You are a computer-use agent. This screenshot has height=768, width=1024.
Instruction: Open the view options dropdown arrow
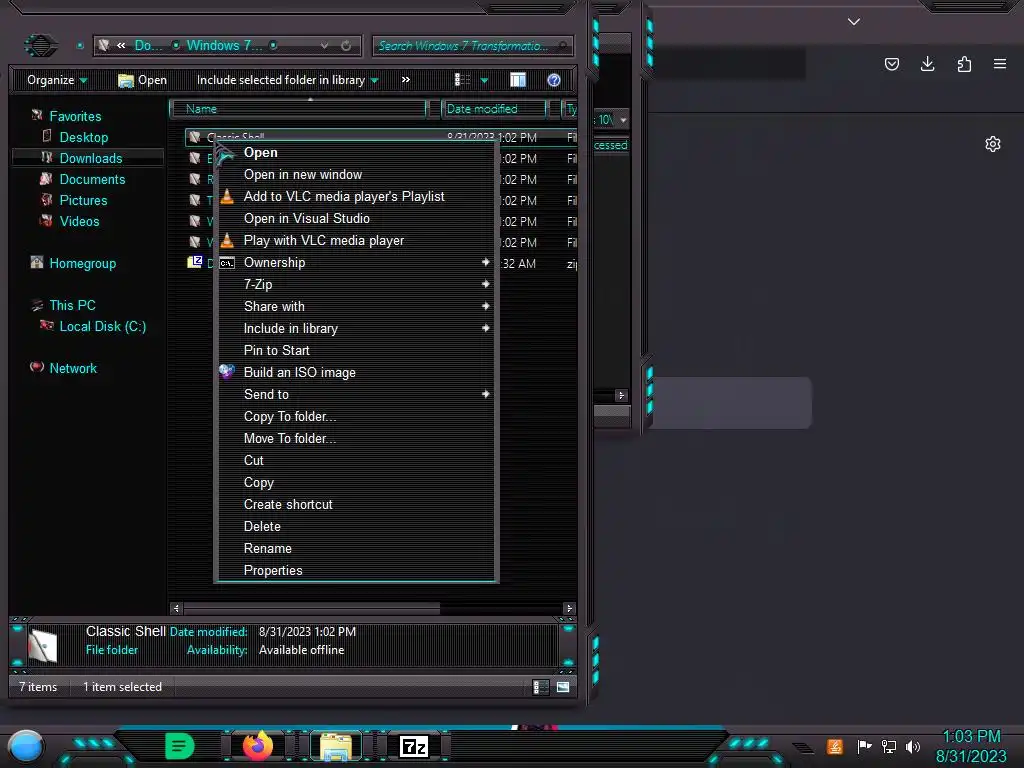pyautogui.click(x=485, y=80)
